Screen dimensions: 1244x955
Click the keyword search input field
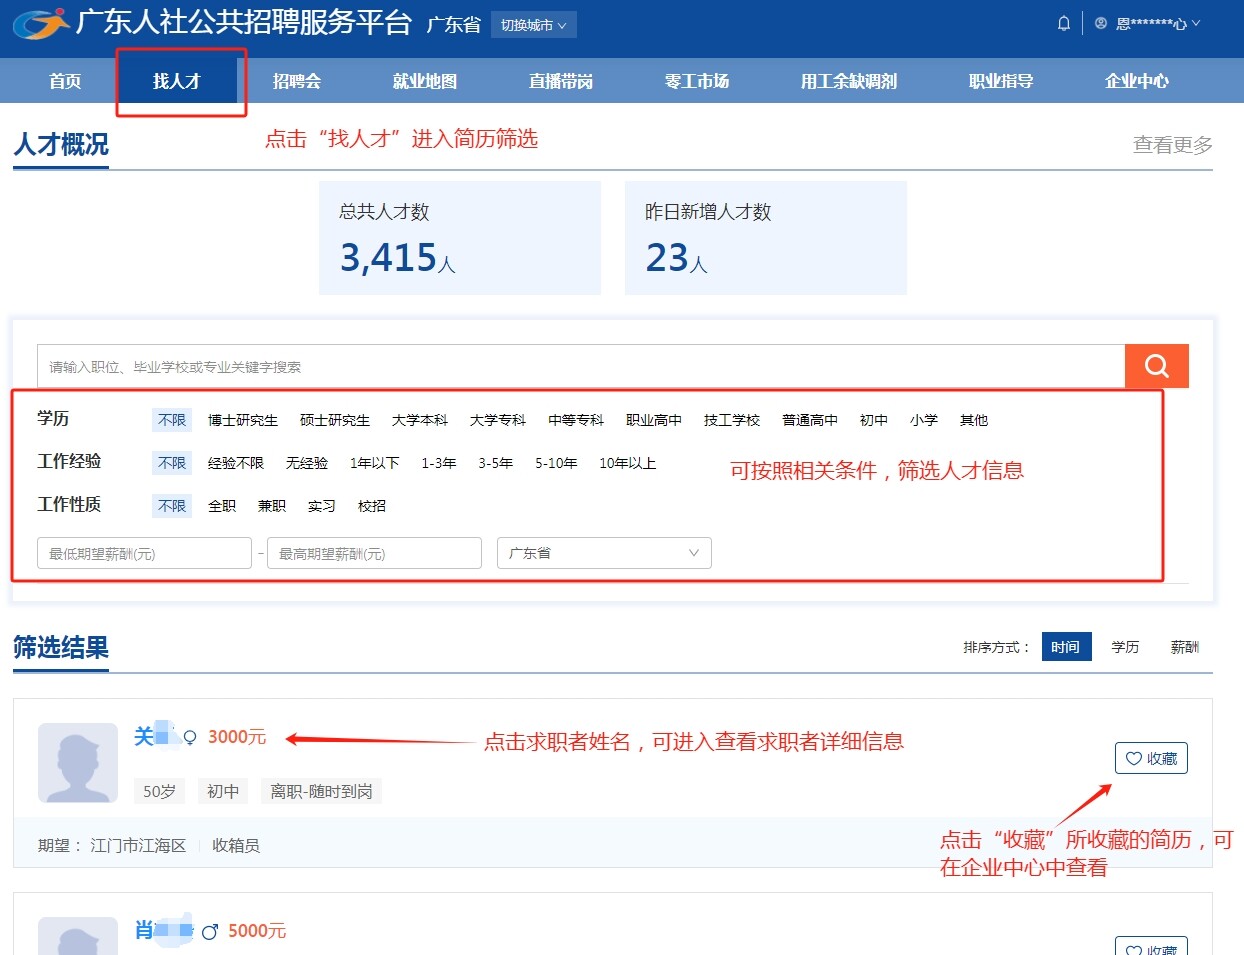point(580,367)
